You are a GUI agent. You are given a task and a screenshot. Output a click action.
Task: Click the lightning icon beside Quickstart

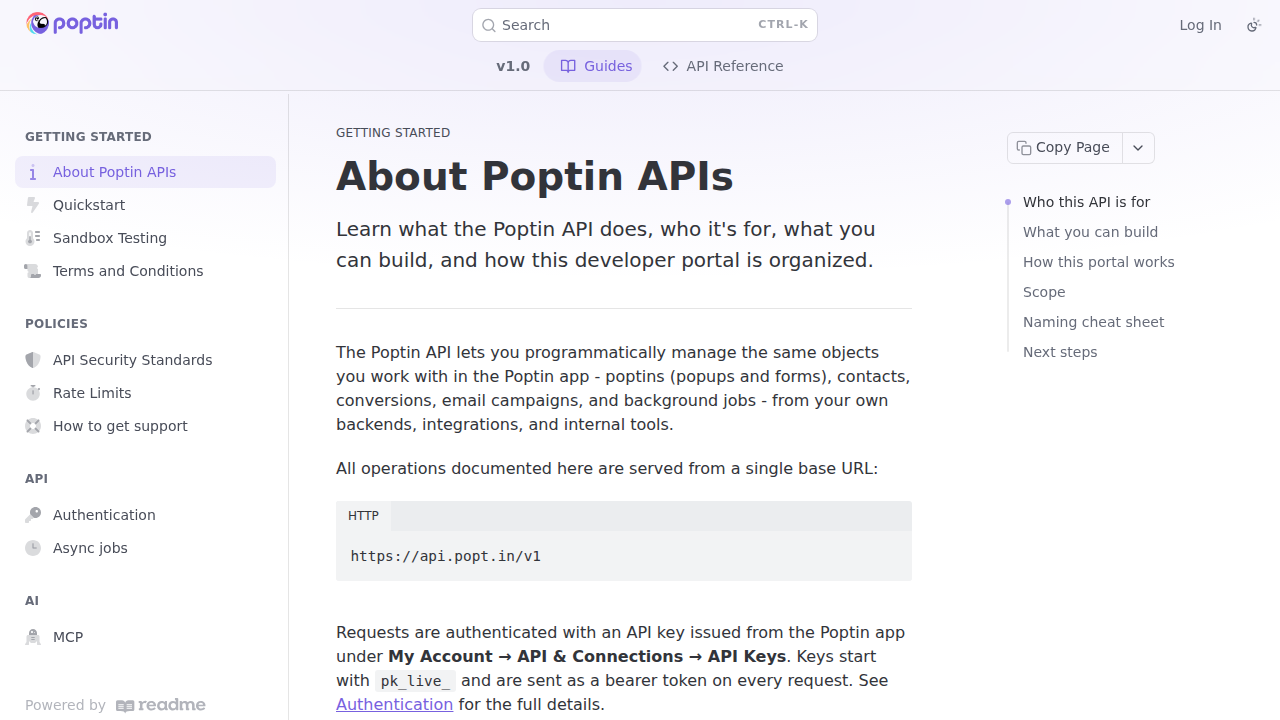coord(33,205)
